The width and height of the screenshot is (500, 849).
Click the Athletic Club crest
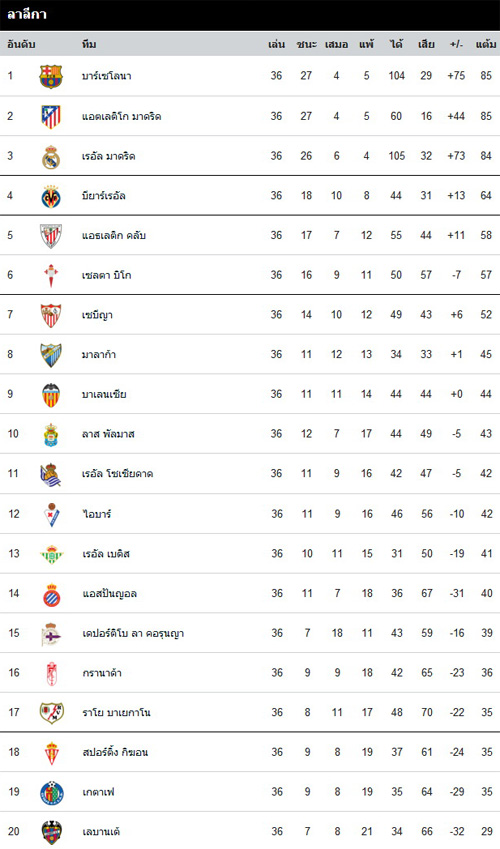click(x=51, y=236)
